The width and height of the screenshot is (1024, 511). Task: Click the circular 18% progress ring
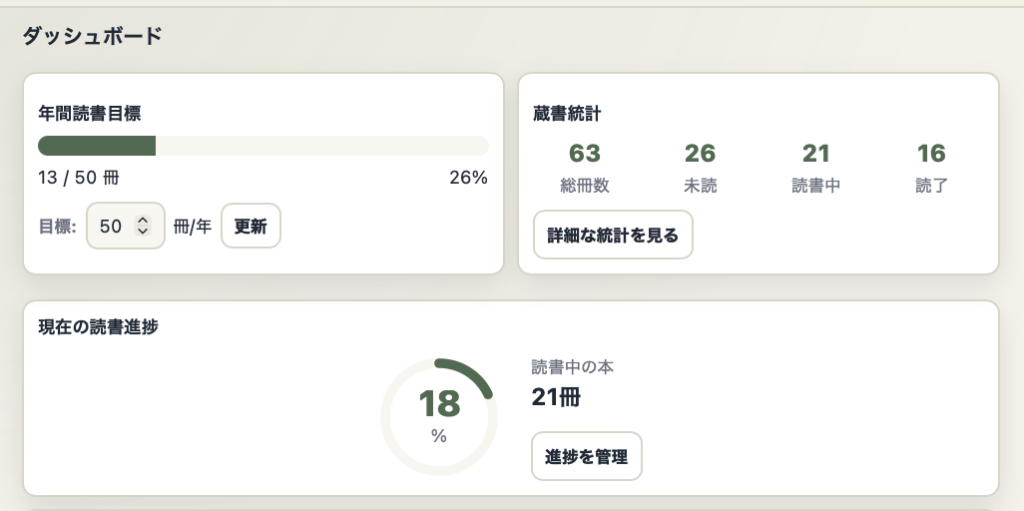[439, 416]
